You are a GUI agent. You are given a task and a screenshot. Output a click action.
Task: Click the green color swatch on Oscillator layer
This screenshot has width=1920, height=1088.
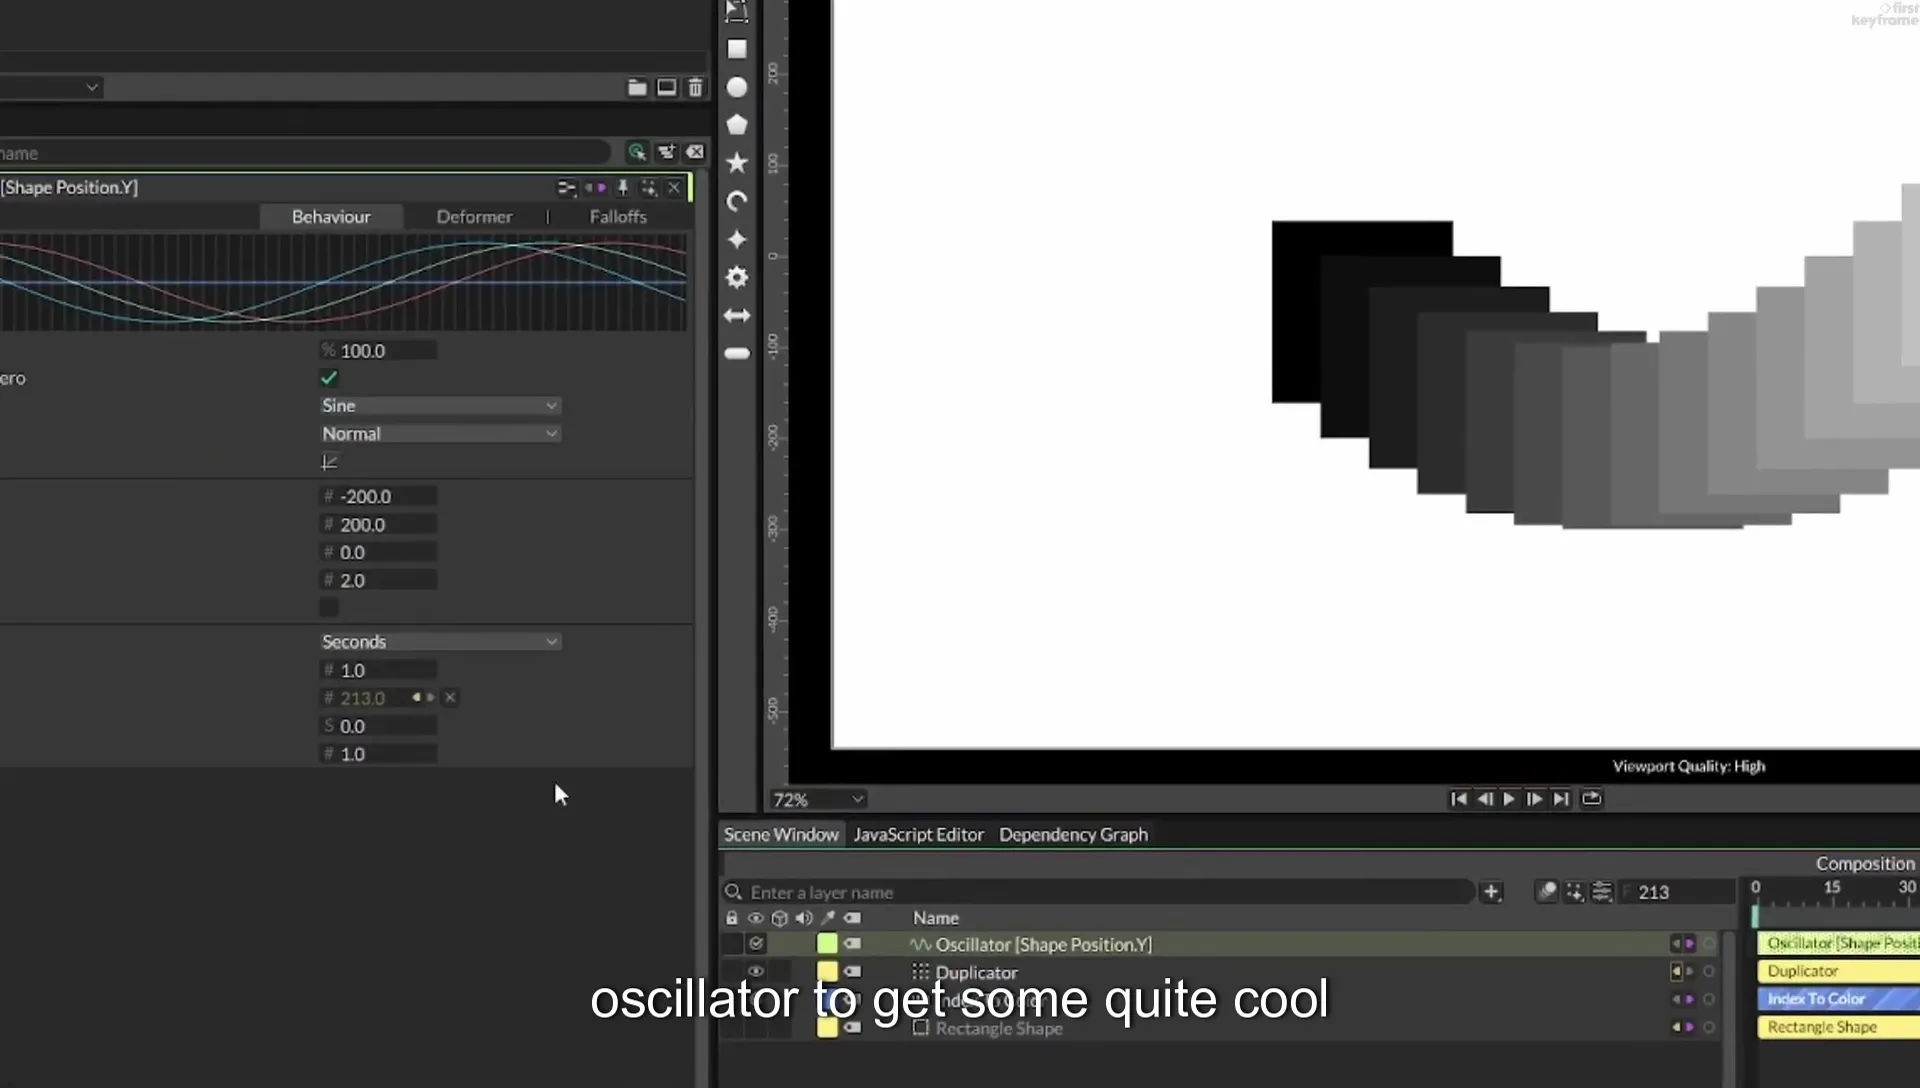pyautogui.click(x=827, y=943)
